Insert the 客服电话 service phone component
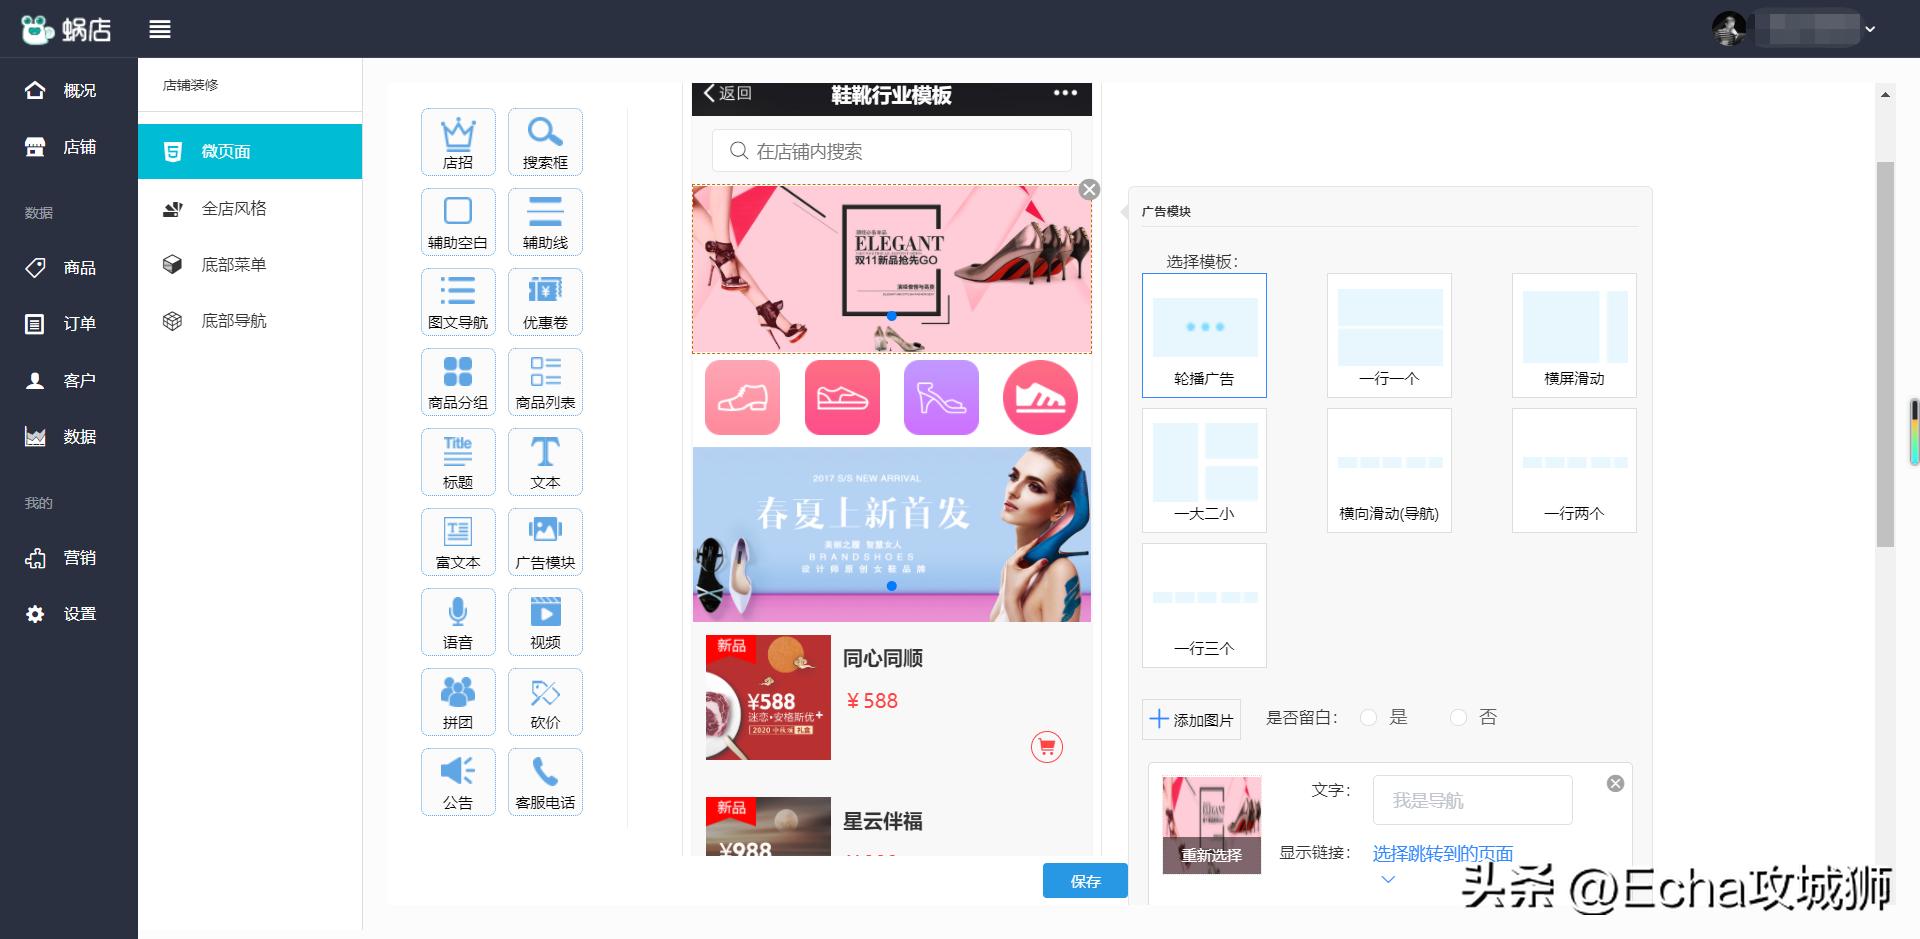Screen dimensions: 1920x939 click(x=545, y=781)
